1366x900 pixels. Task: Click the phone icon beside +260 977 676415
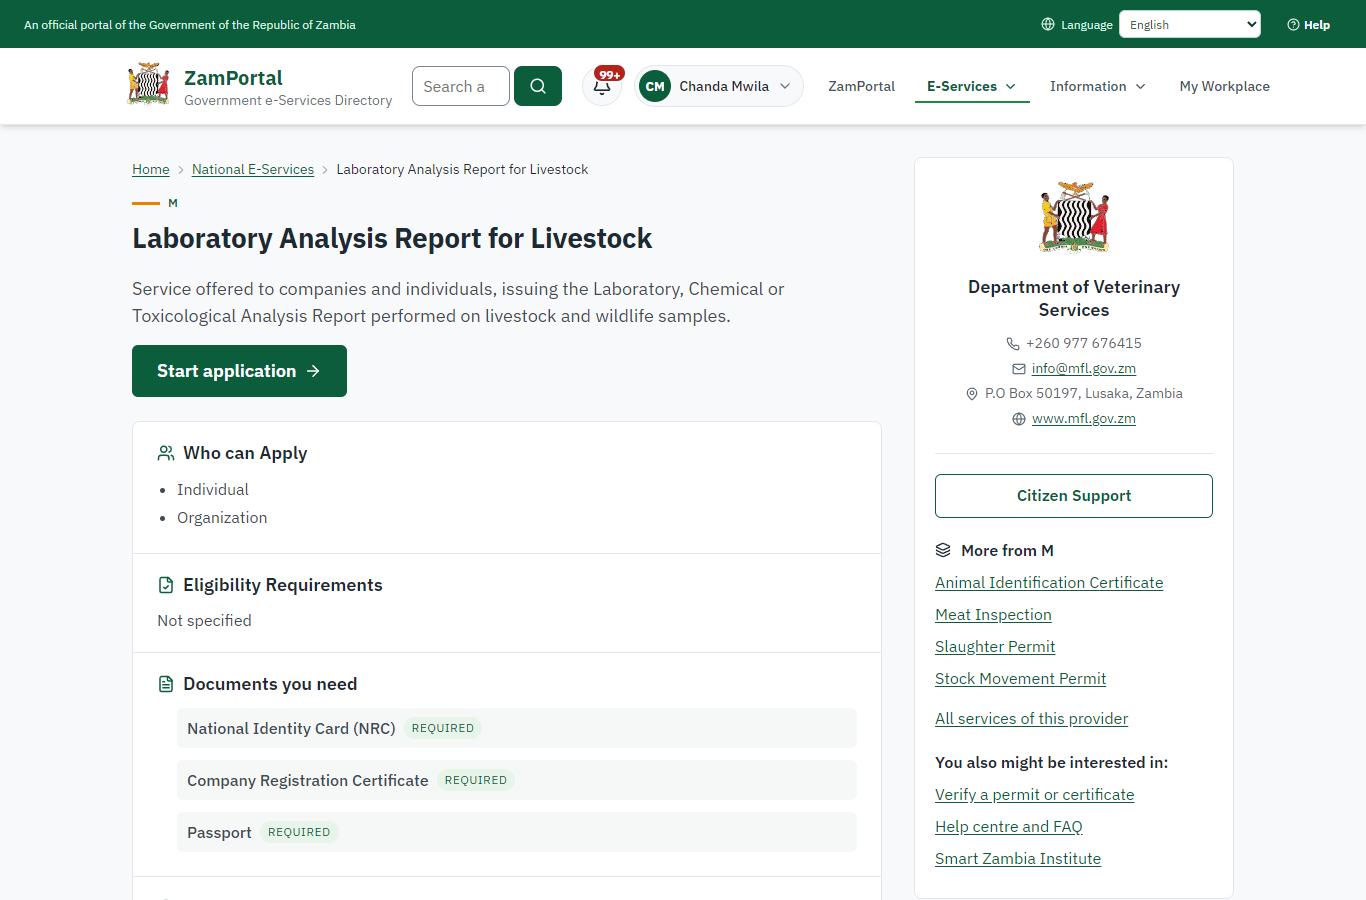[1013, 344]
